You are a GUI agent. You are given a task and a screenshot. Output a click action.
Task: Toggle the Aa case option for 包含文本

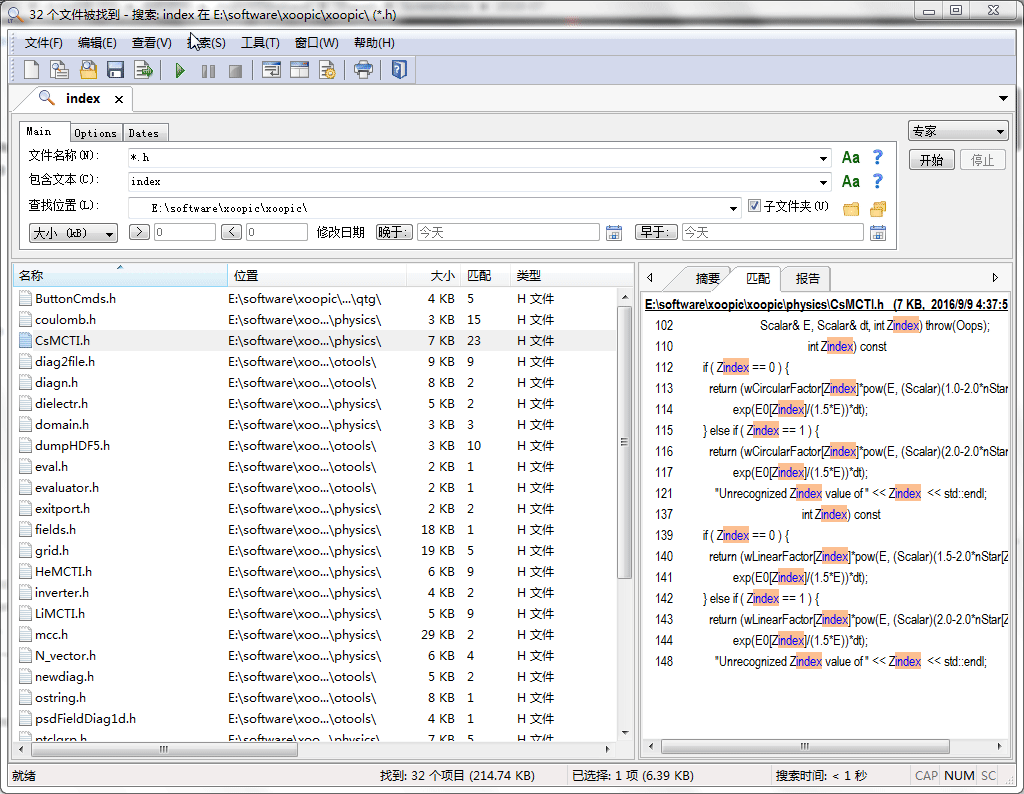pyautogui.click(x=850, y=181)
